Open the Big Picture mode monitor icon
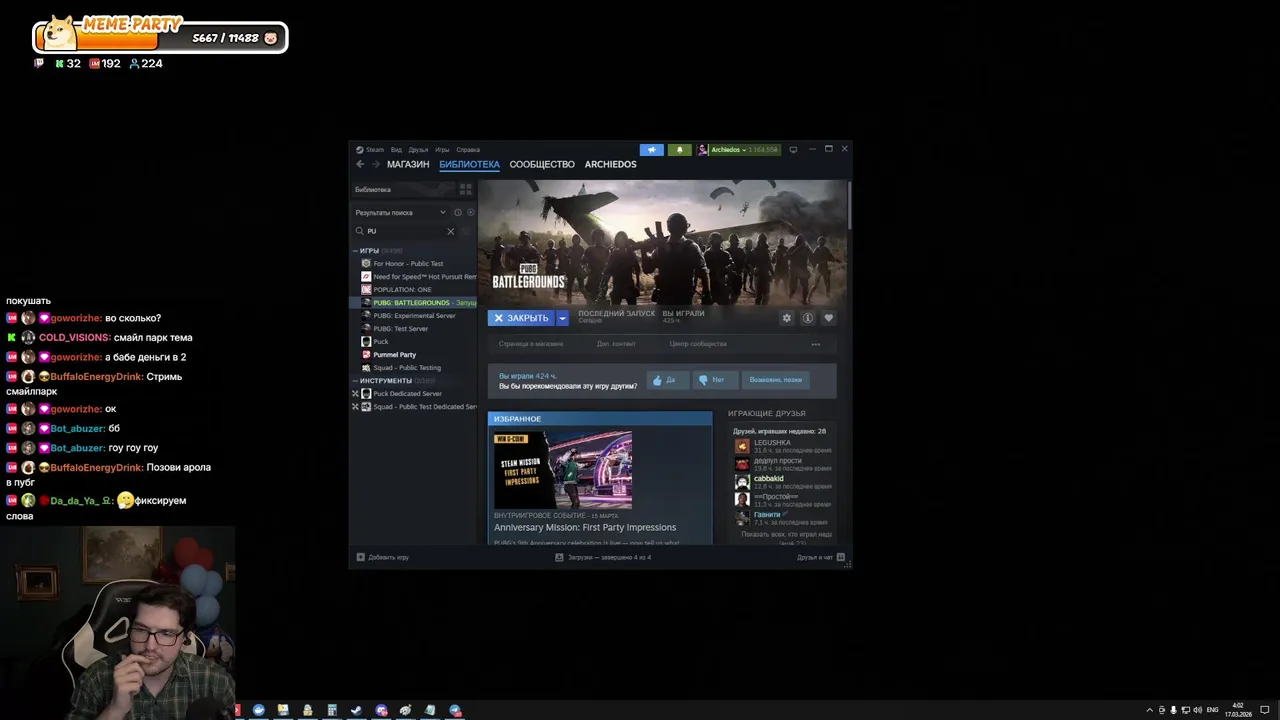This screenshot has width=1280, height=720. (793, 150)
